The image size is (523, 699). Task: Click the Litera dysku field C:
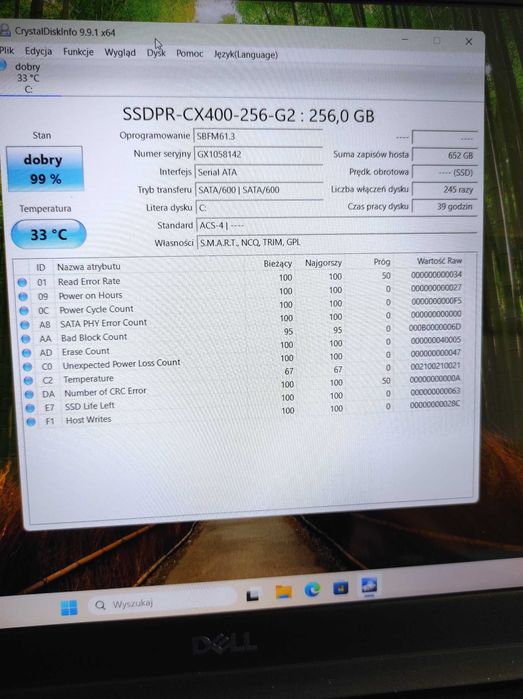tap(259, 208)
